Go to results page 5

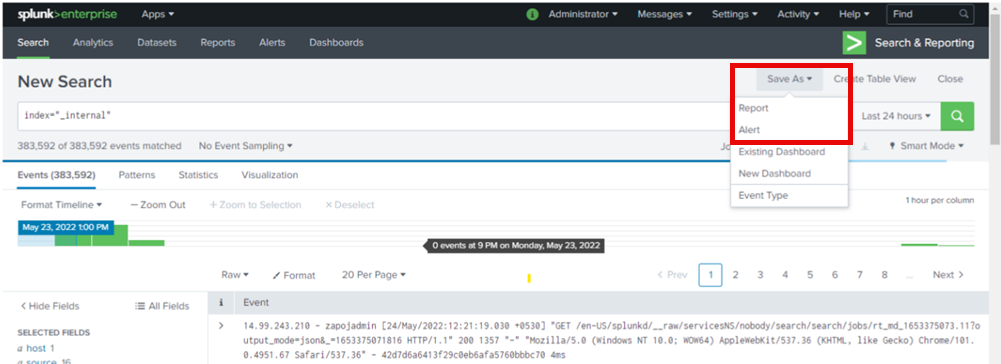pyautogui.click(x=810, y=275)
